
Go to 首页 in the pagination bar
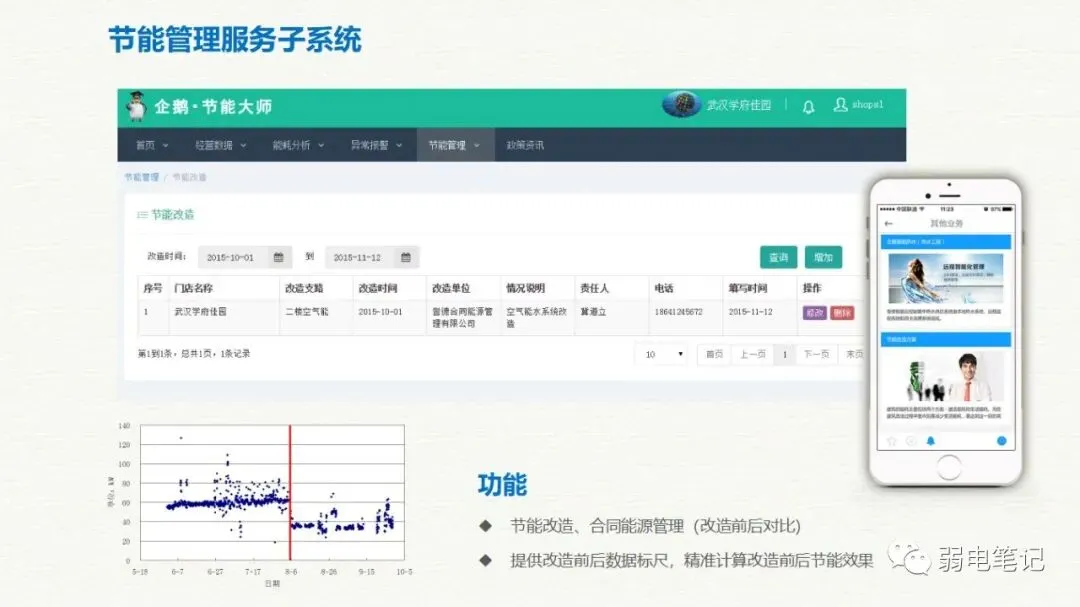tap(714, 354)
